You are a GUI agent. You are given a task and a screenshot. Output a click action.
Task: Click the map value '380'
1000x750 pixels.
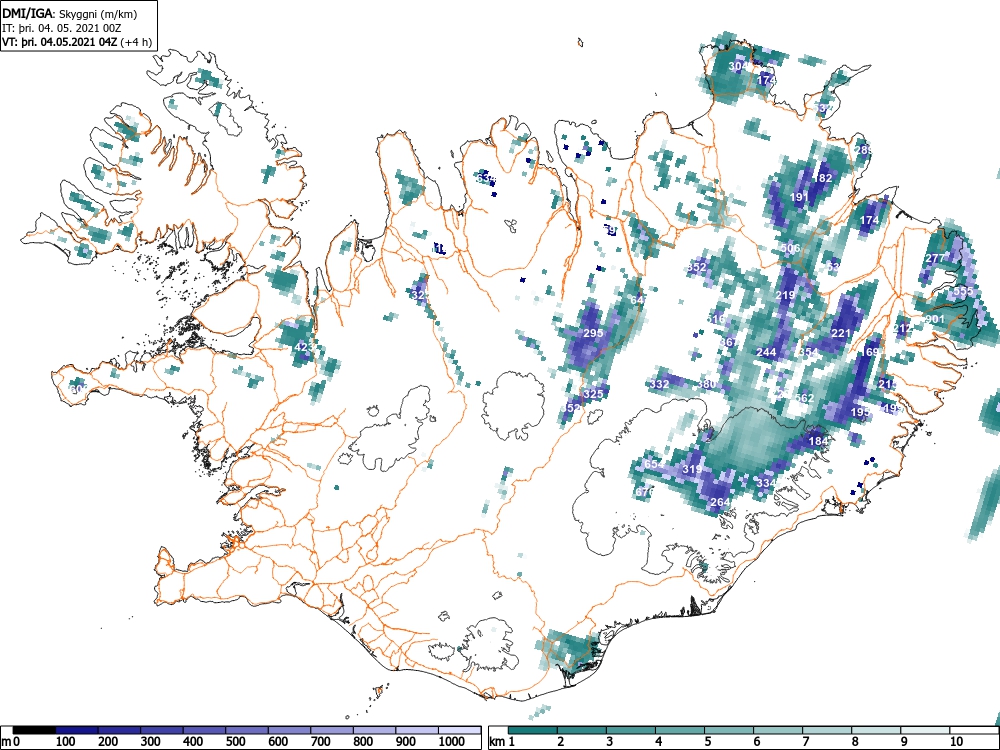click(x=706, y=385)
